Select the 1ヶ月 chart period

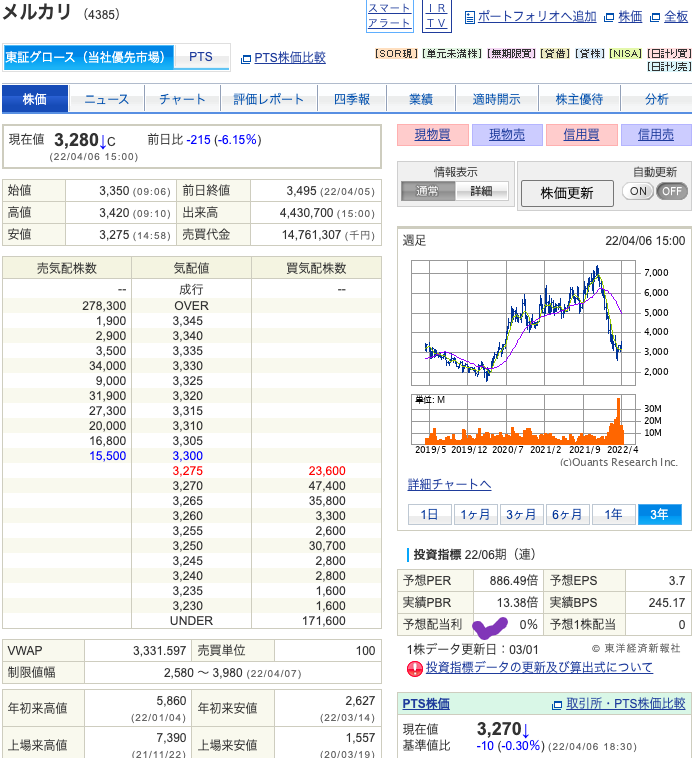476,514
